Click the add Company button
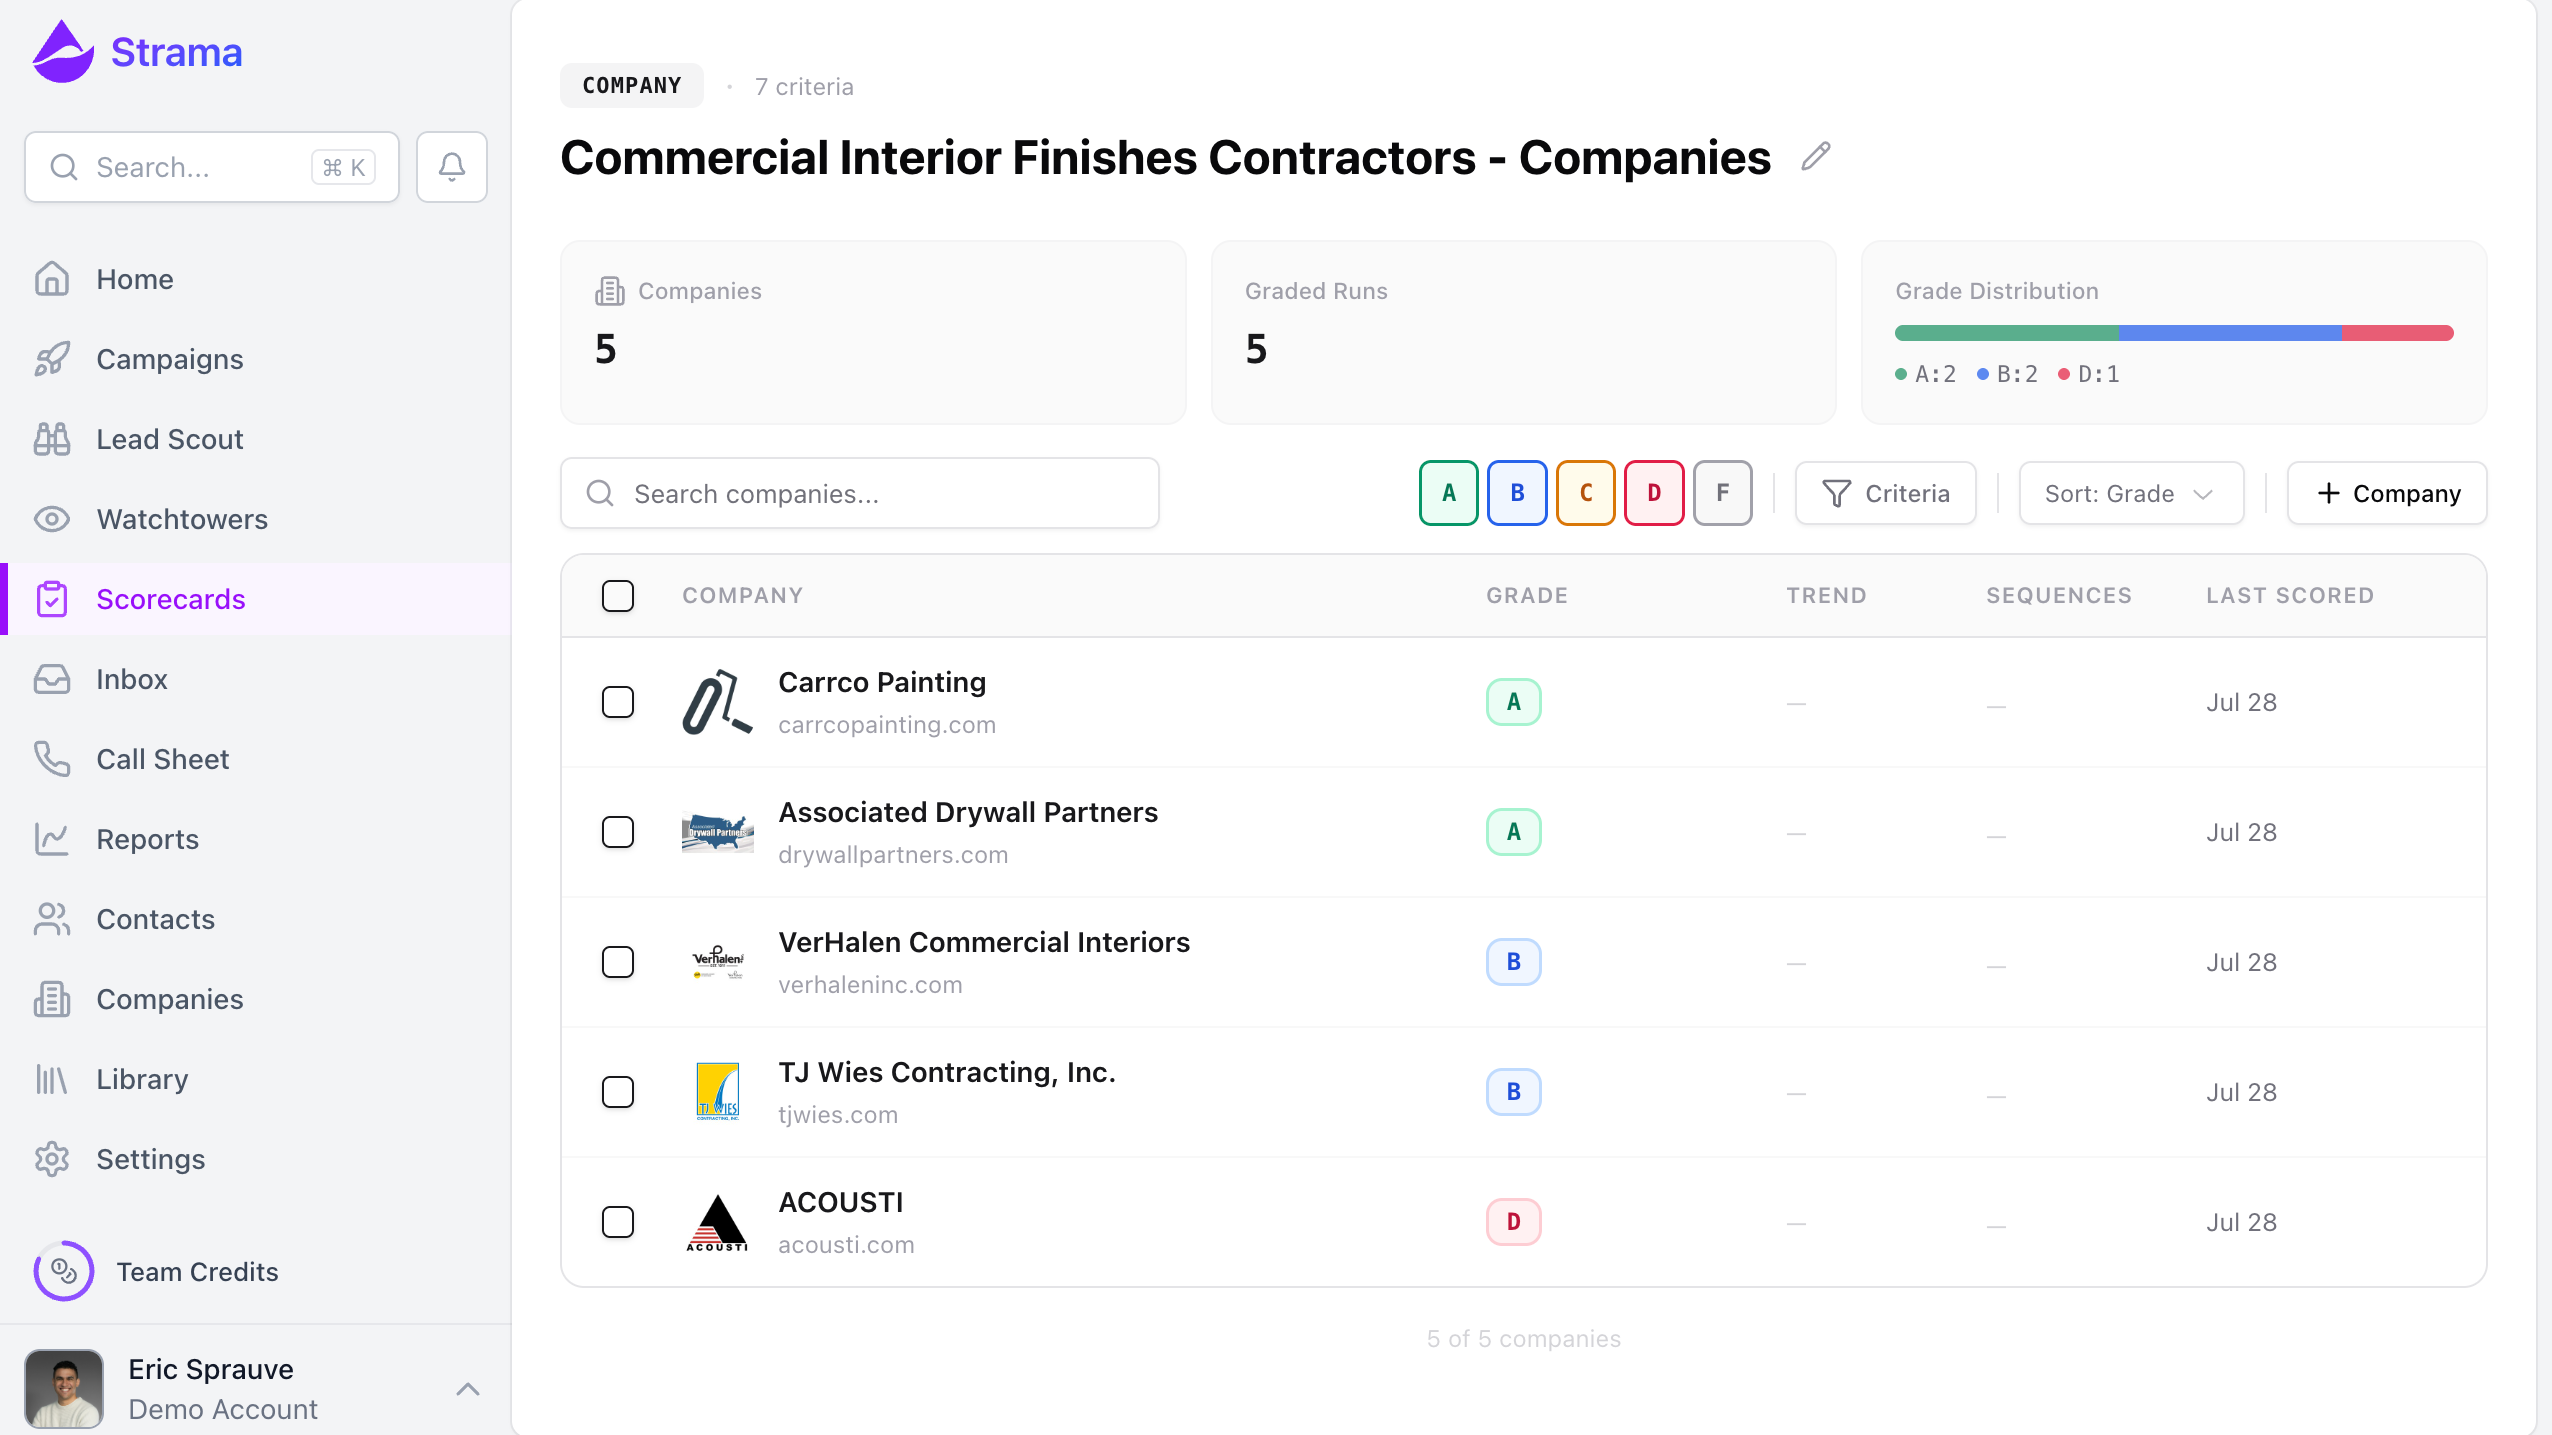Screen dimensions: 2552x1435 point(2386,493)
